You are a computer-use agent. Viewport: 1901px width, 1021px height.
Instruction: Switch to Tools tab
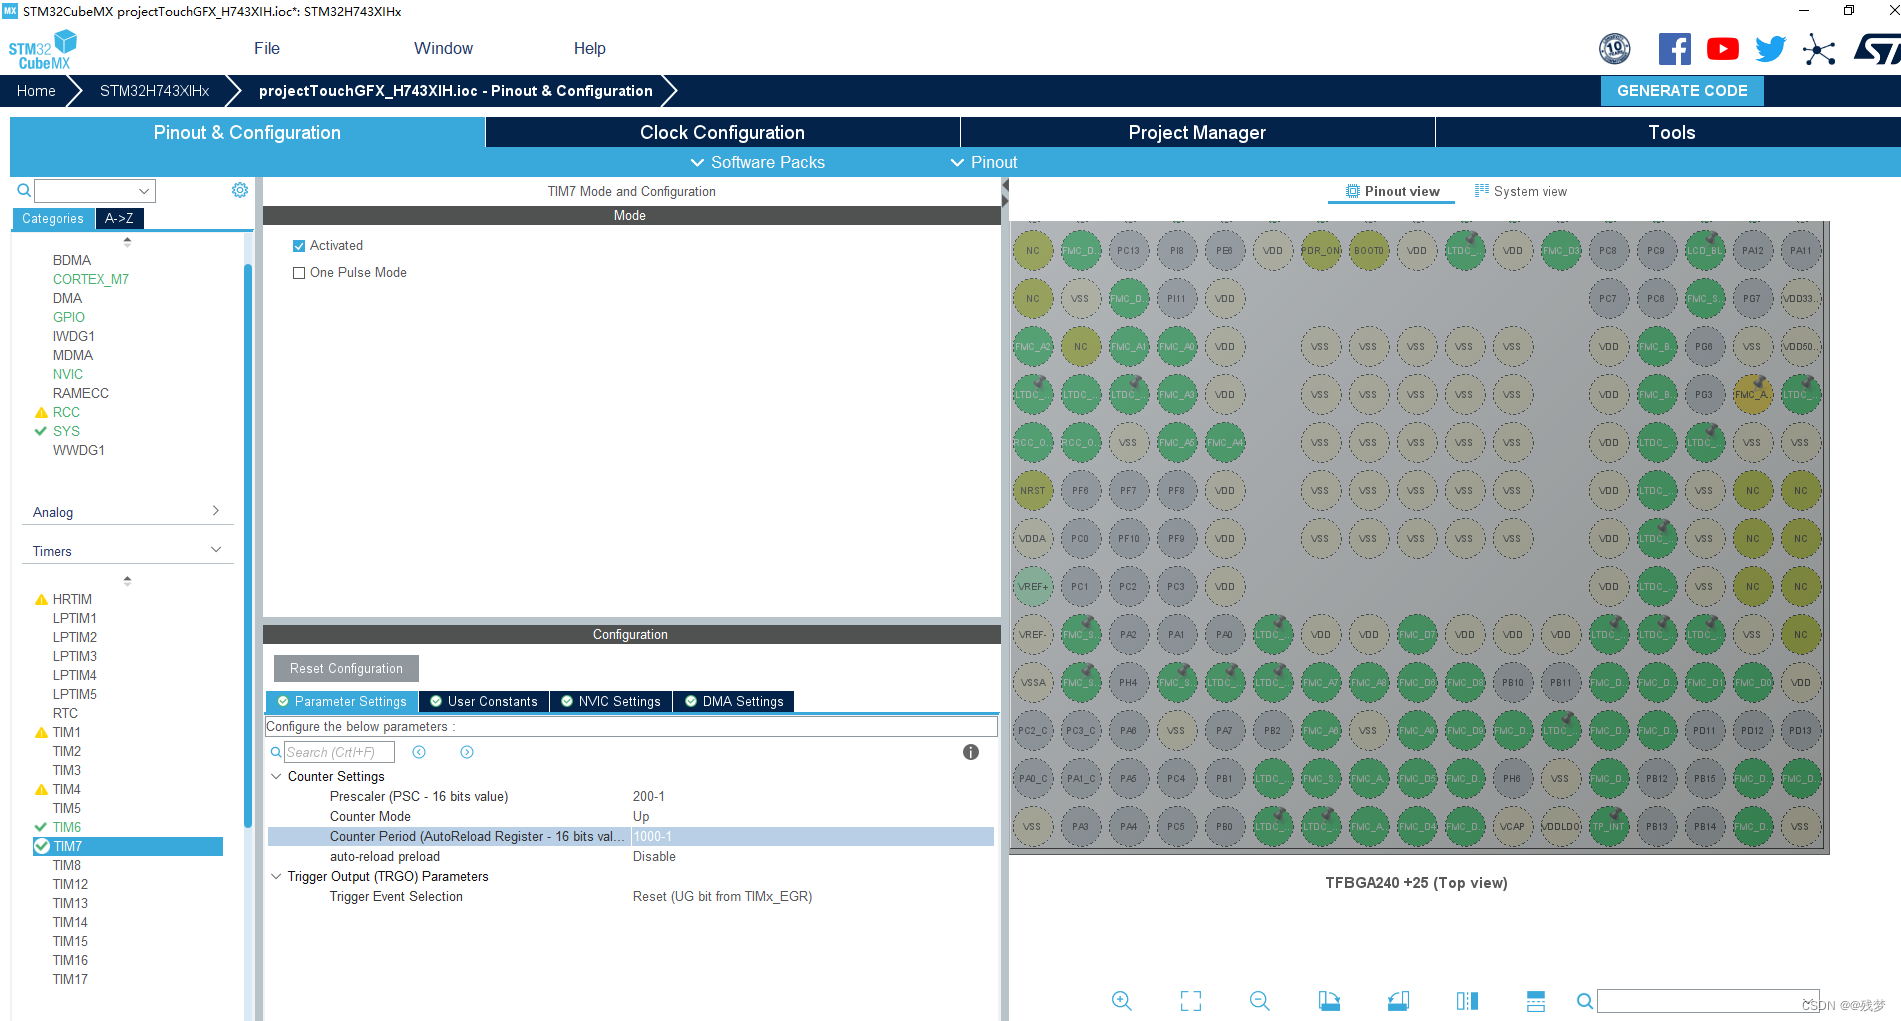pyautogui.click(x=1670, y=132)
